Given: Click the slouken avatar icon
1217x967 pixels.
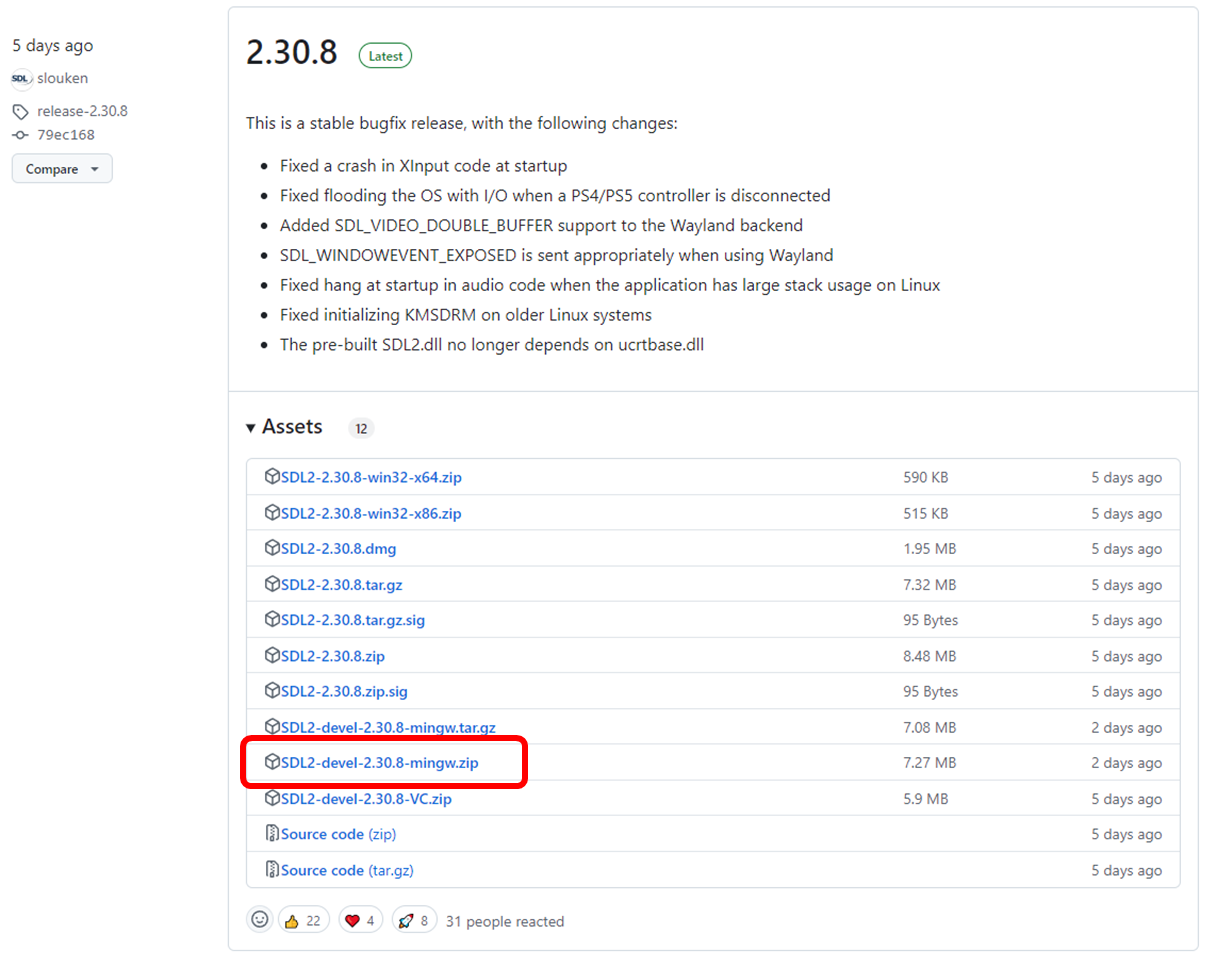Looking at the screenshot, I should 22,78.
